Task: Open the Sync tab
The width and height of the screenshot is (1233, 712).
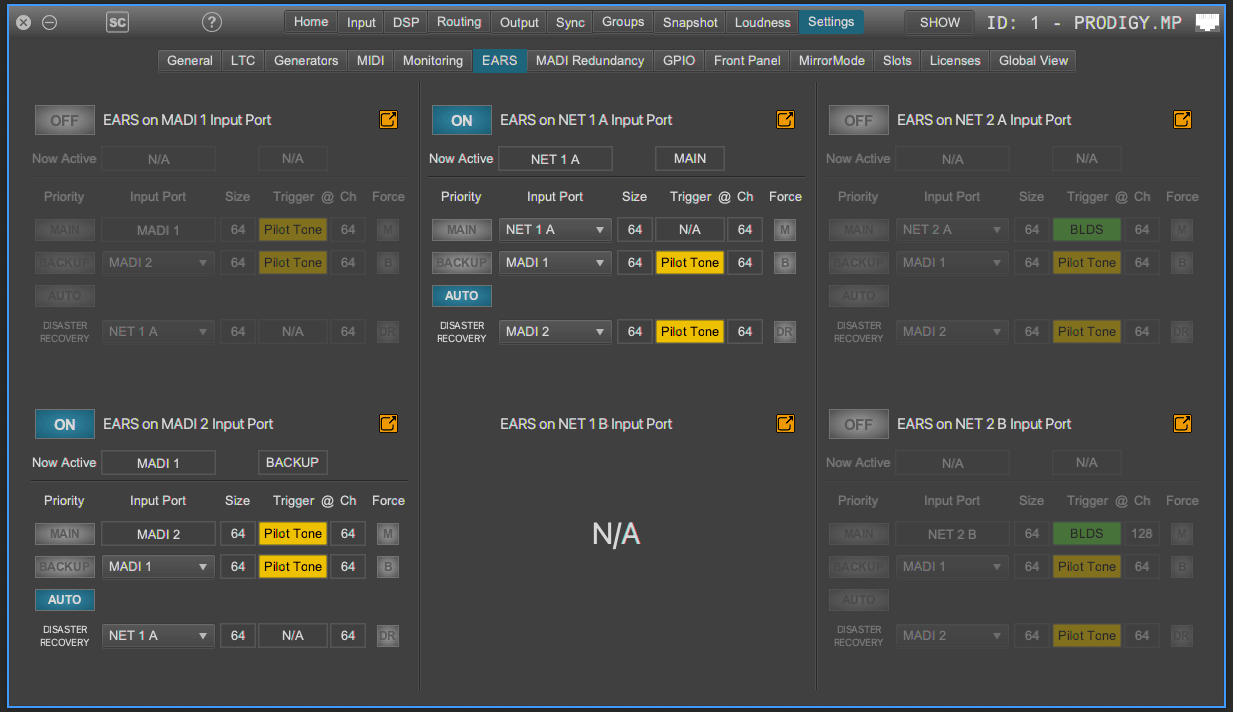Action: 570,22
